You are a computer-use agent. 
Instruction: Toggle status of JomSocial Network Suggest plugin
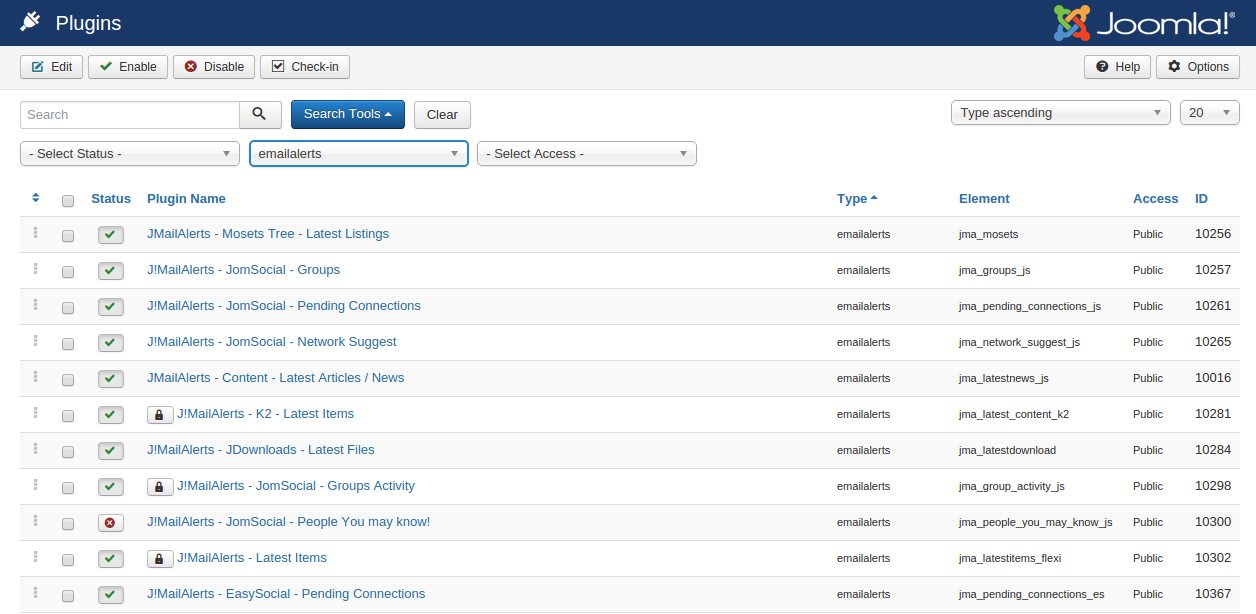[111, 343]
